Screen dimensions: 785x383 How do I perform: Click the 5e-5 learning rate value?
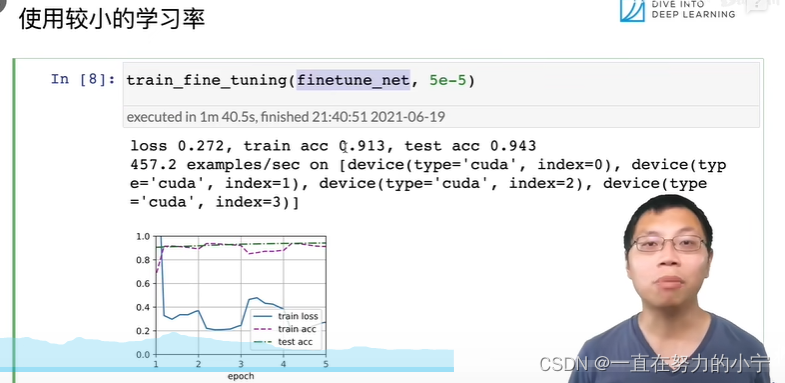coord(447,80)
